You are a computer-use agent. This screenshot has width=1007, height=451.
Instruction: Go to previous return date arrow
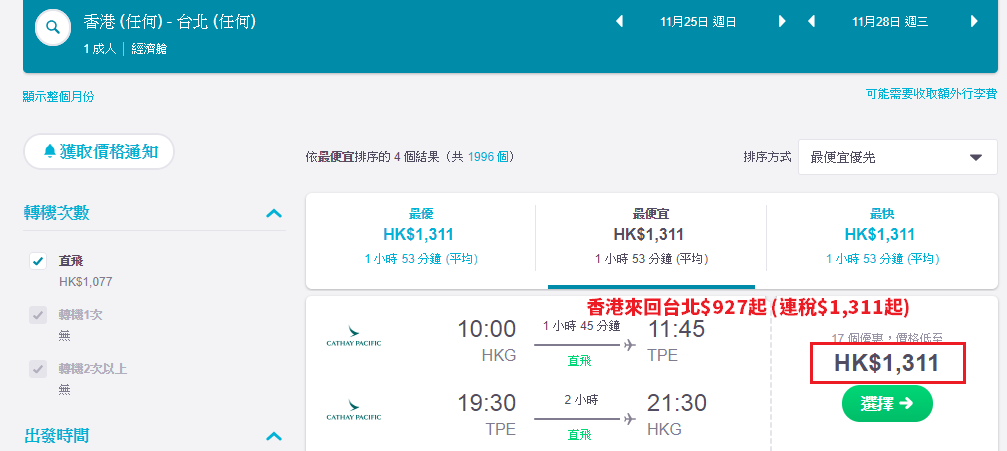812,22
